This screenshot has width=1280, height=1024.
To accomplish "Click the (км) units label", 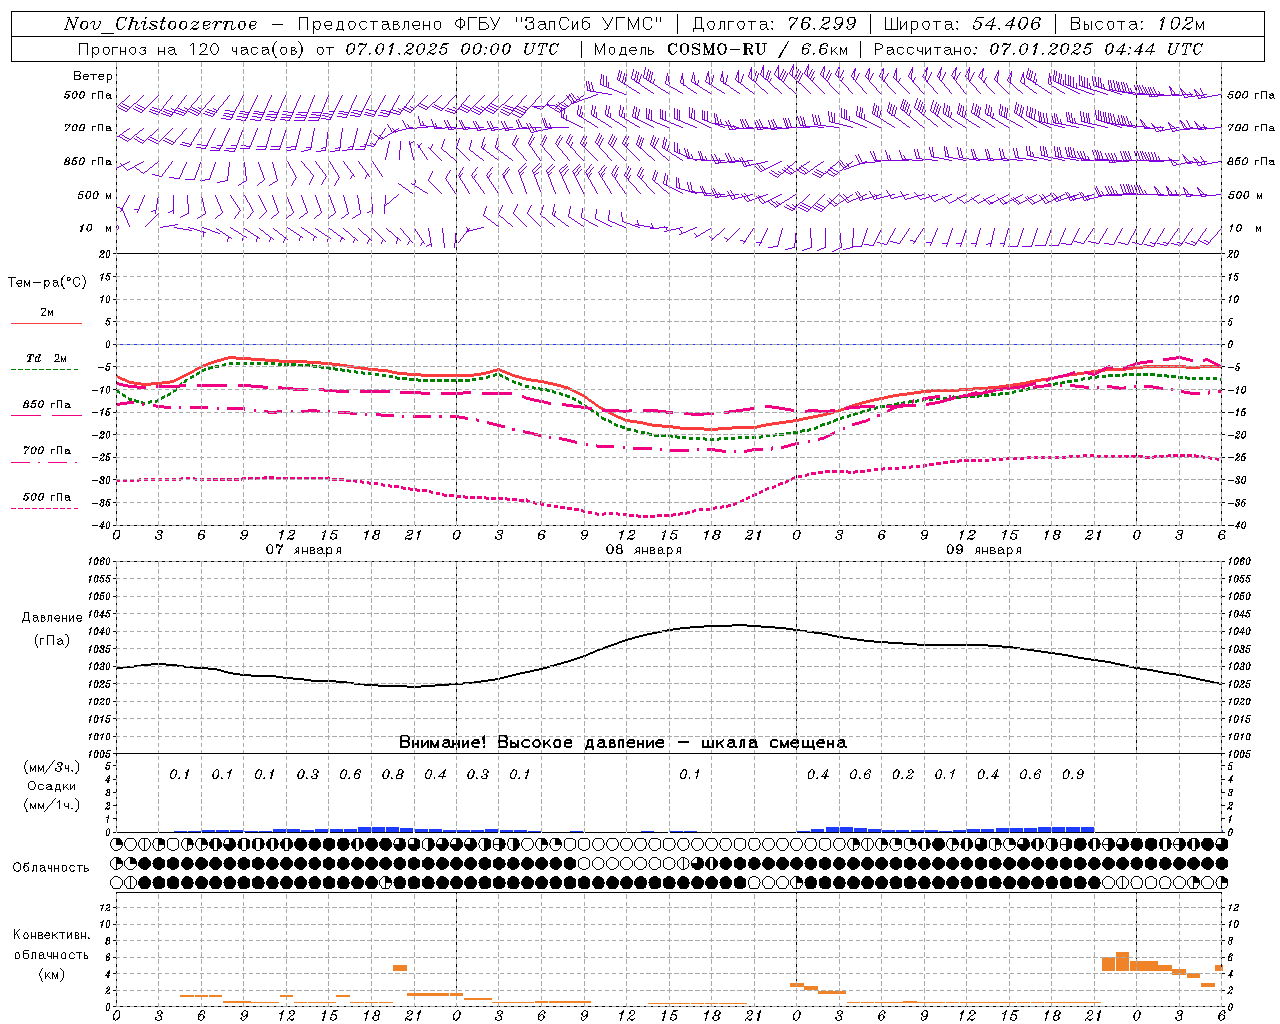I will 52,974.
